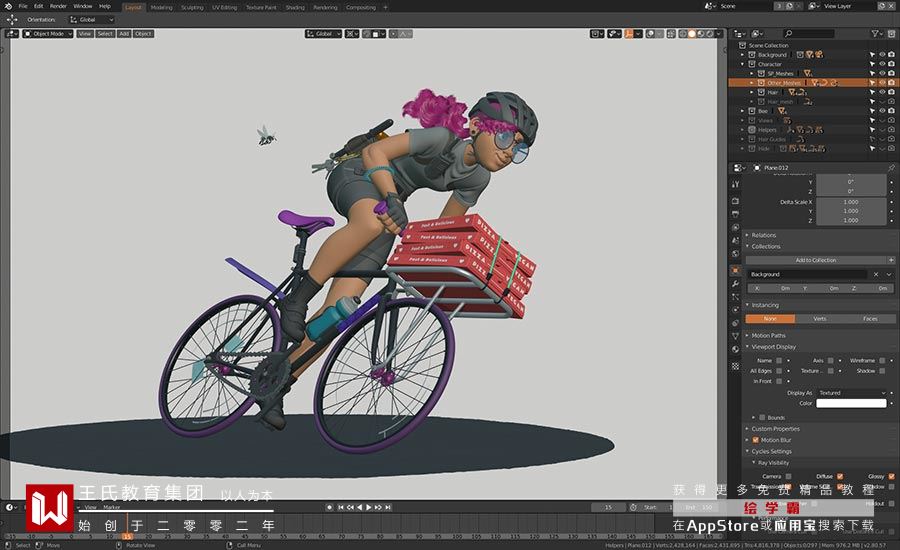Screen dimensions: 900x550
Task: Expand the Relations panel
Action: point(763,235)
